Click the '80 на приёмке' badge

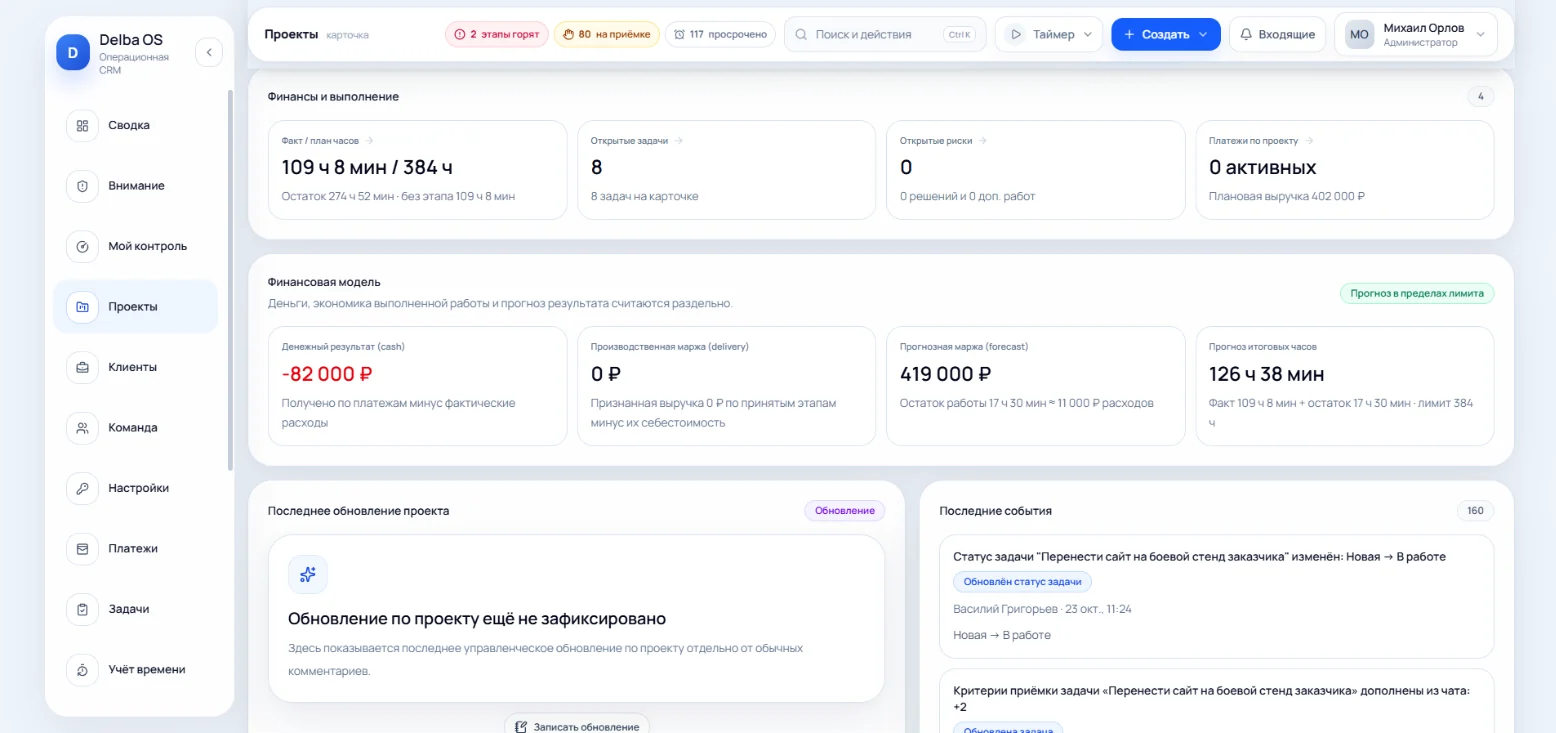point(606,34)
